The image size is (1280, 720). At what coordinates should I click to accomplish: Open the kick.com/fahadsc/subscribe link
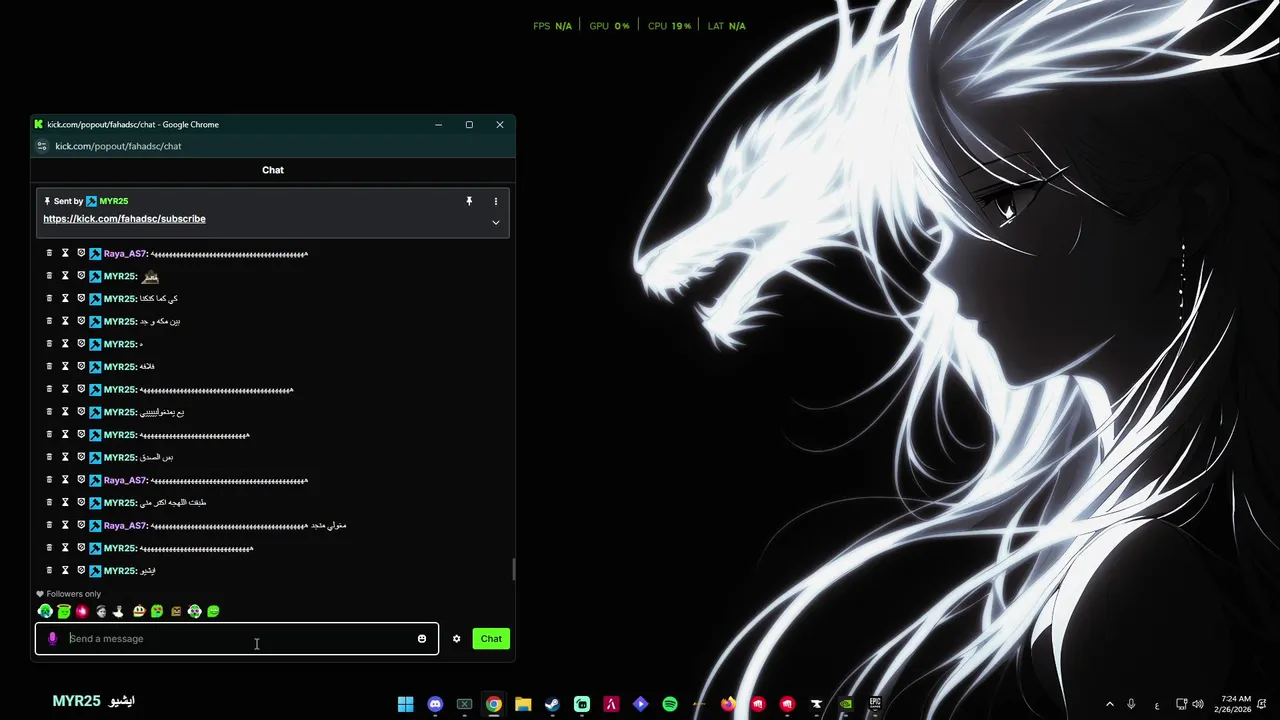point(124,219)
